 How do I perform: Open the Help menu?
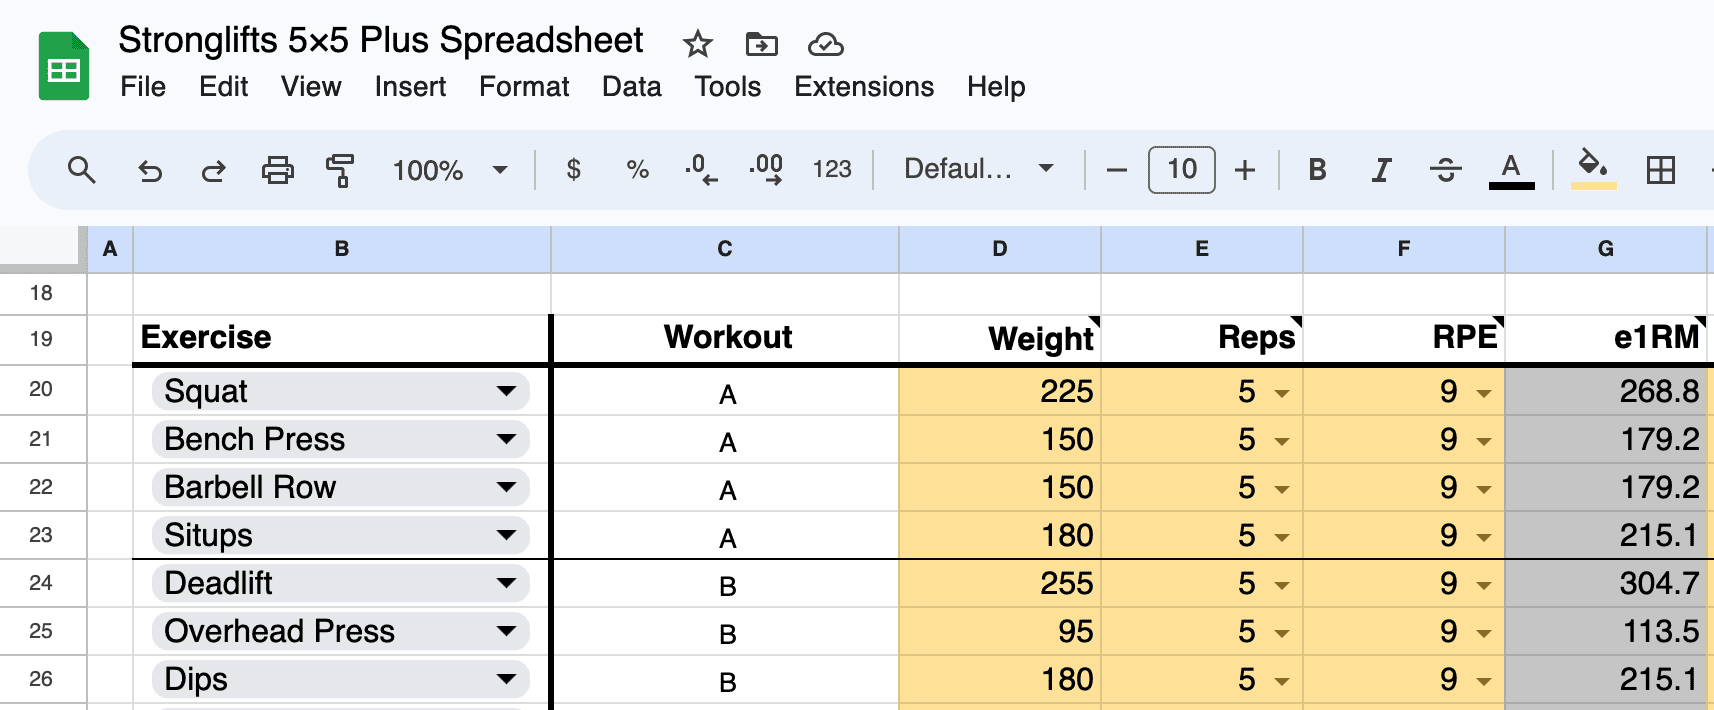click(x=996, y=87)
